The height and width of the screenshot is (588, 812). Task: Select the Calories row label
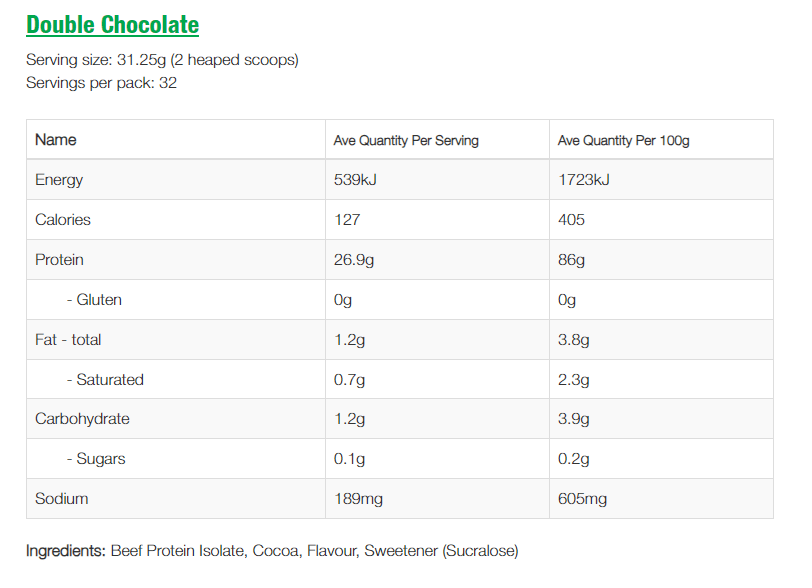click(x=63, y=220)
